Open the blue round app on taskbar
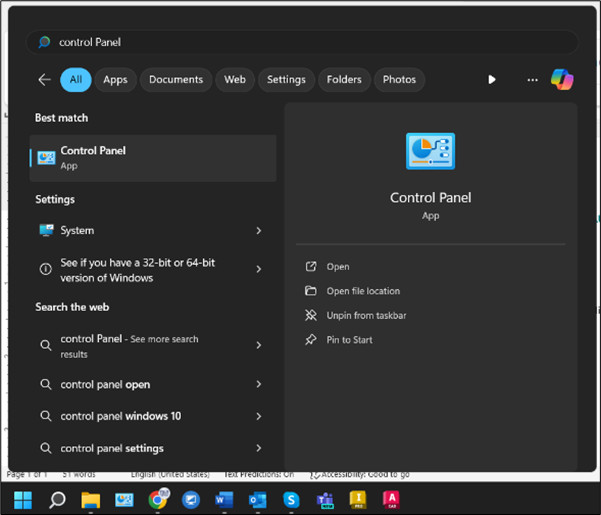 [x=191, y=500]
